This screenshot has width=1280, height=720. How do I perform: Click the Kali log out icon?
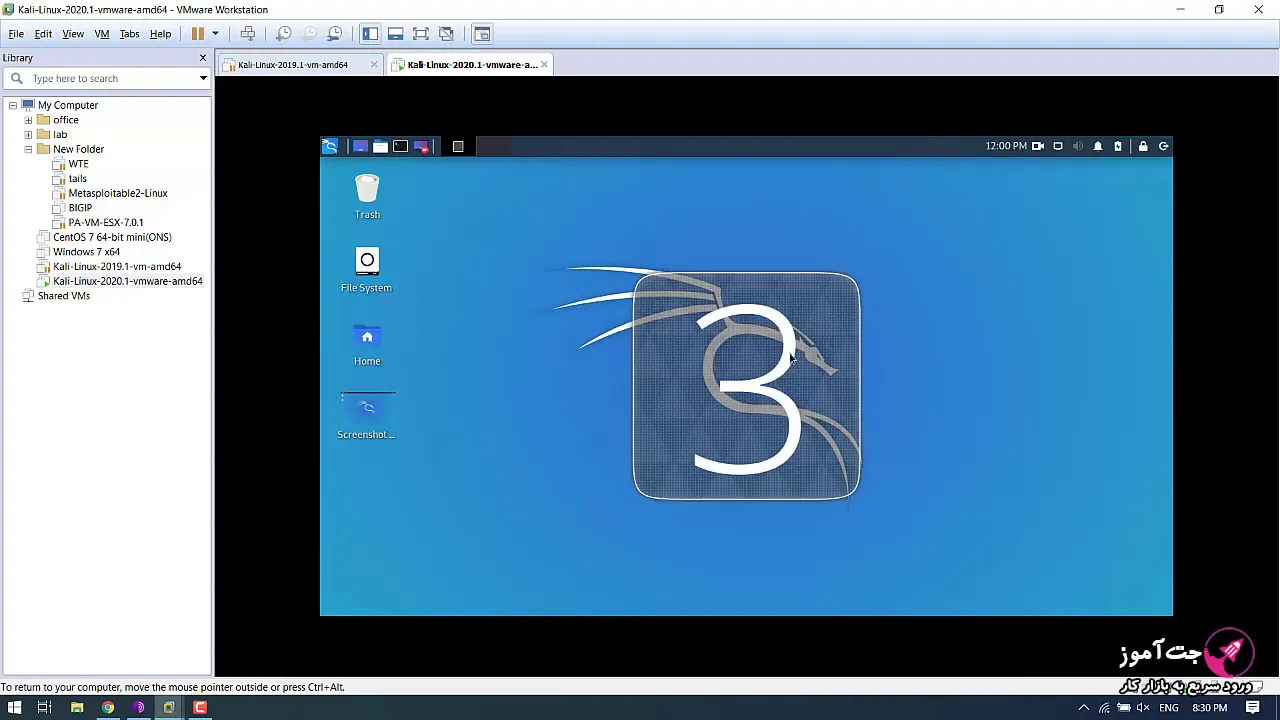[1163, 146]
